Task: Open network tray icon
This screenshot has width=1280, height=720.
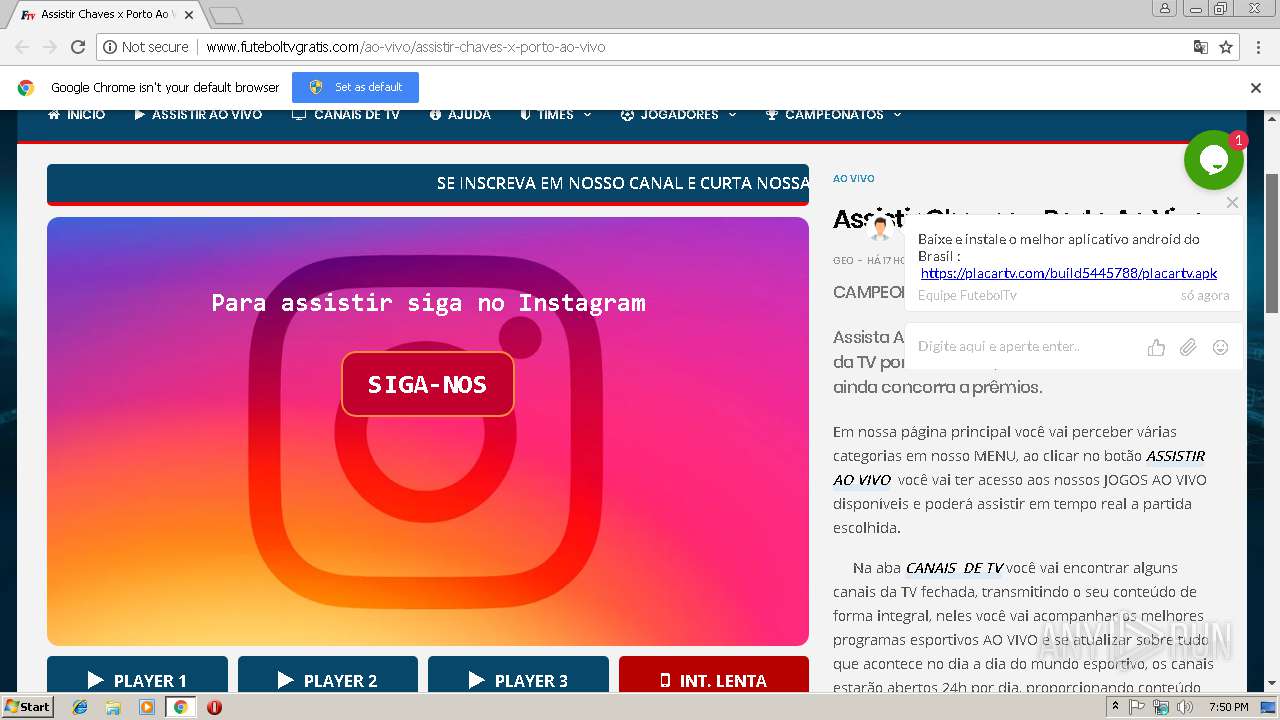Action: [x=1161, y=707]
